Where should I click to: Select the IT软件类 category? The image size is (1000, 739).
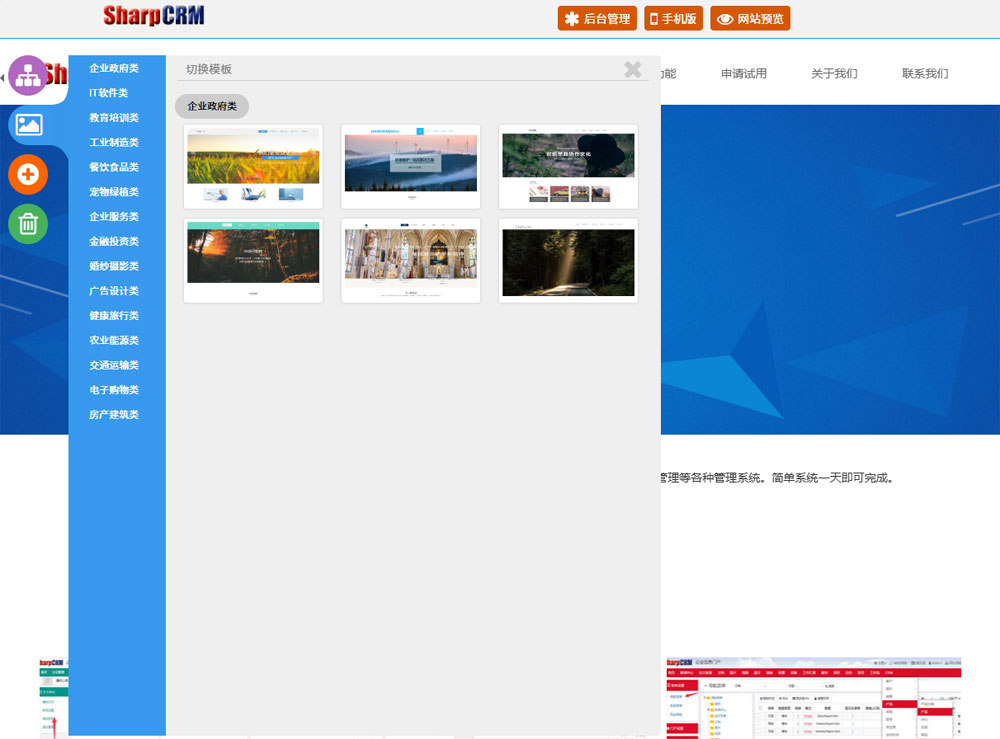point(109,93)
